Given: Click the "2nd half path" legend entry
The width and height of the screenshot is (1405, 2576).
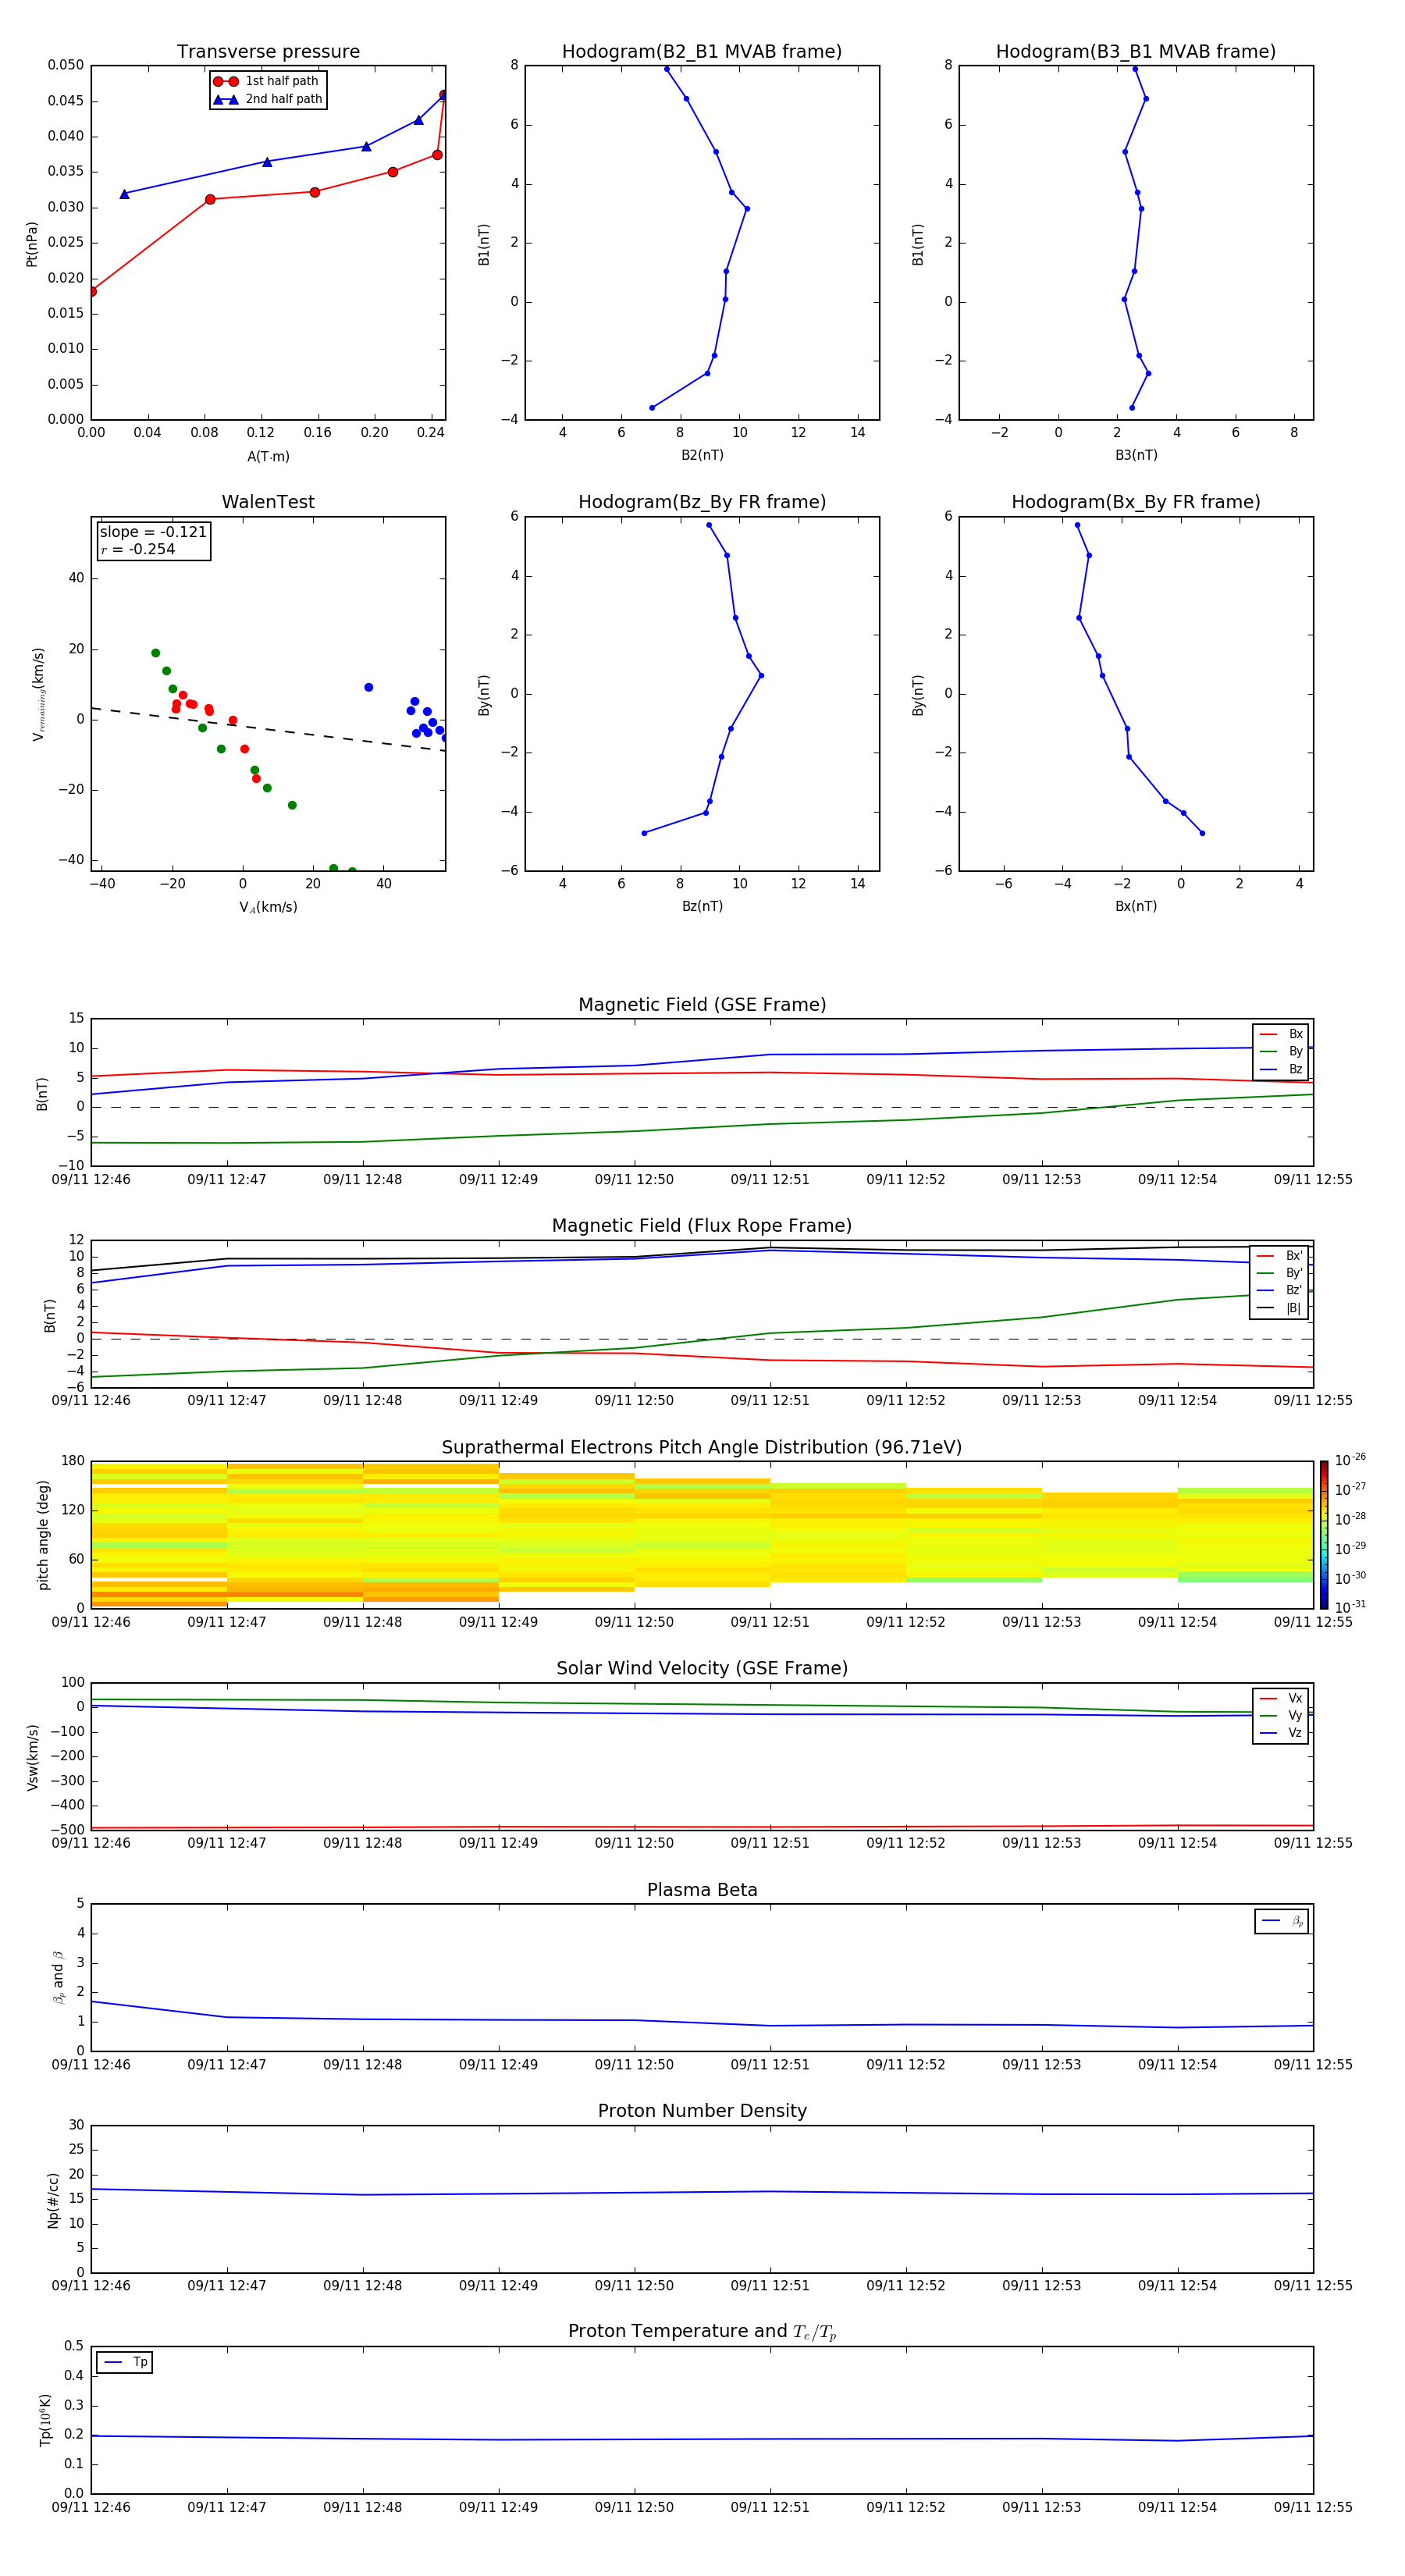Looking at the screenshot, I should 267,99.
